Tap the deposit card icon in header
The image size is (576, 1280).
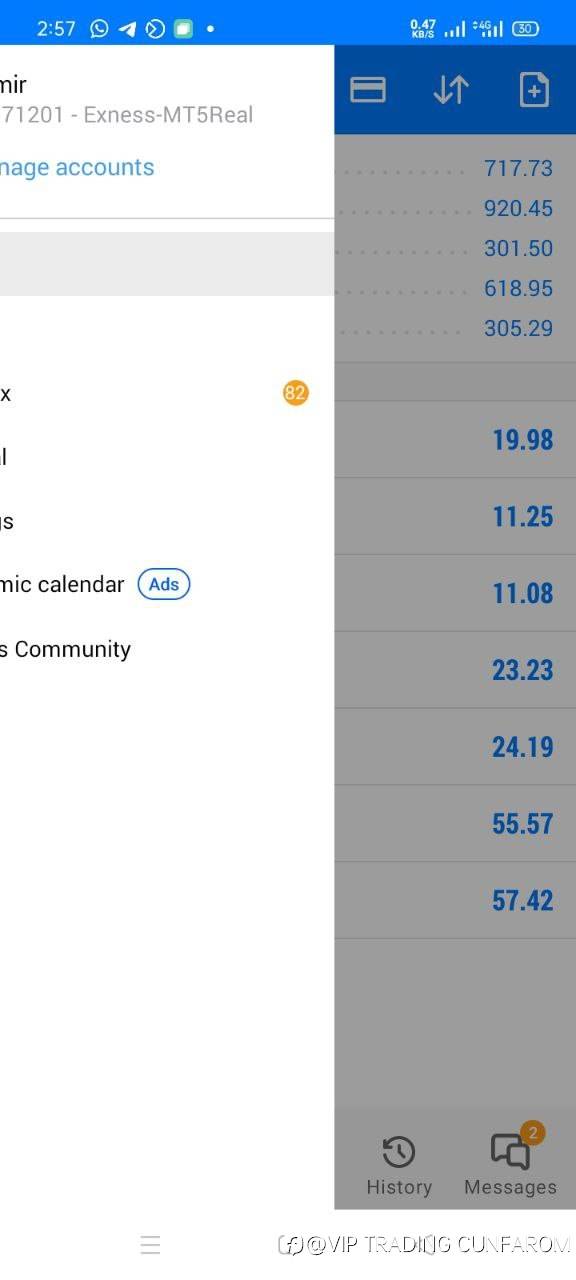click(x=368, y=90)
